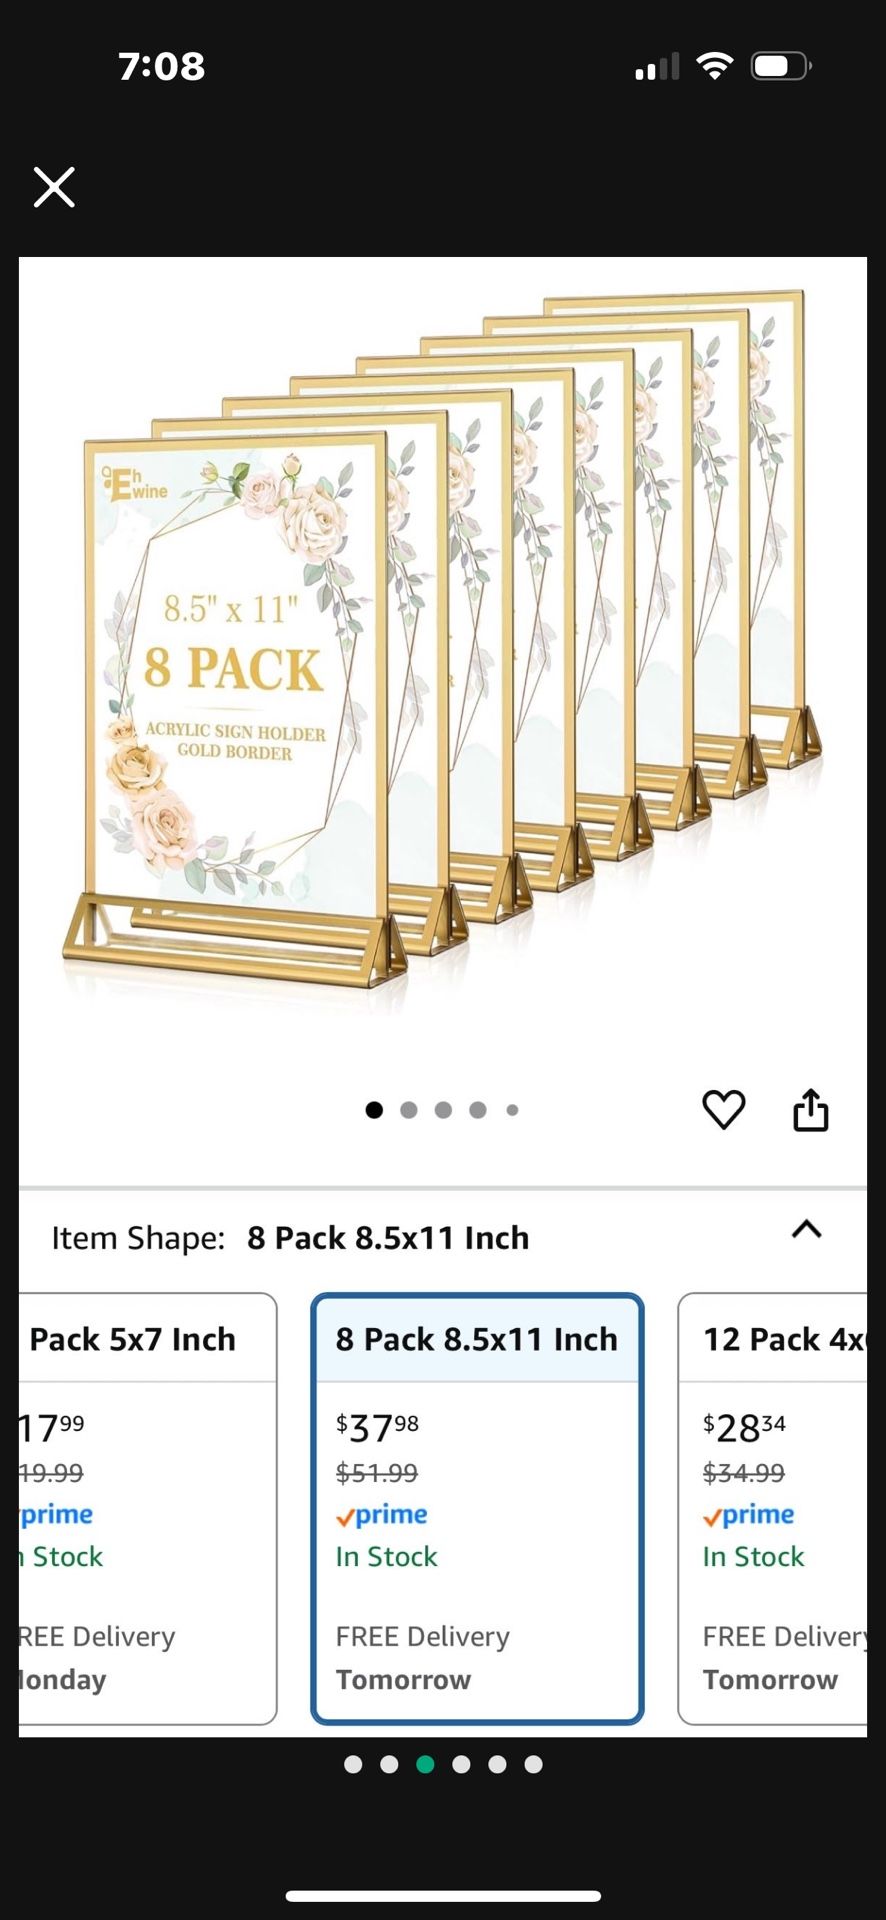Tap the $37.98 price in selected option
This screenshot has width=886, height=1920.
377,1428
